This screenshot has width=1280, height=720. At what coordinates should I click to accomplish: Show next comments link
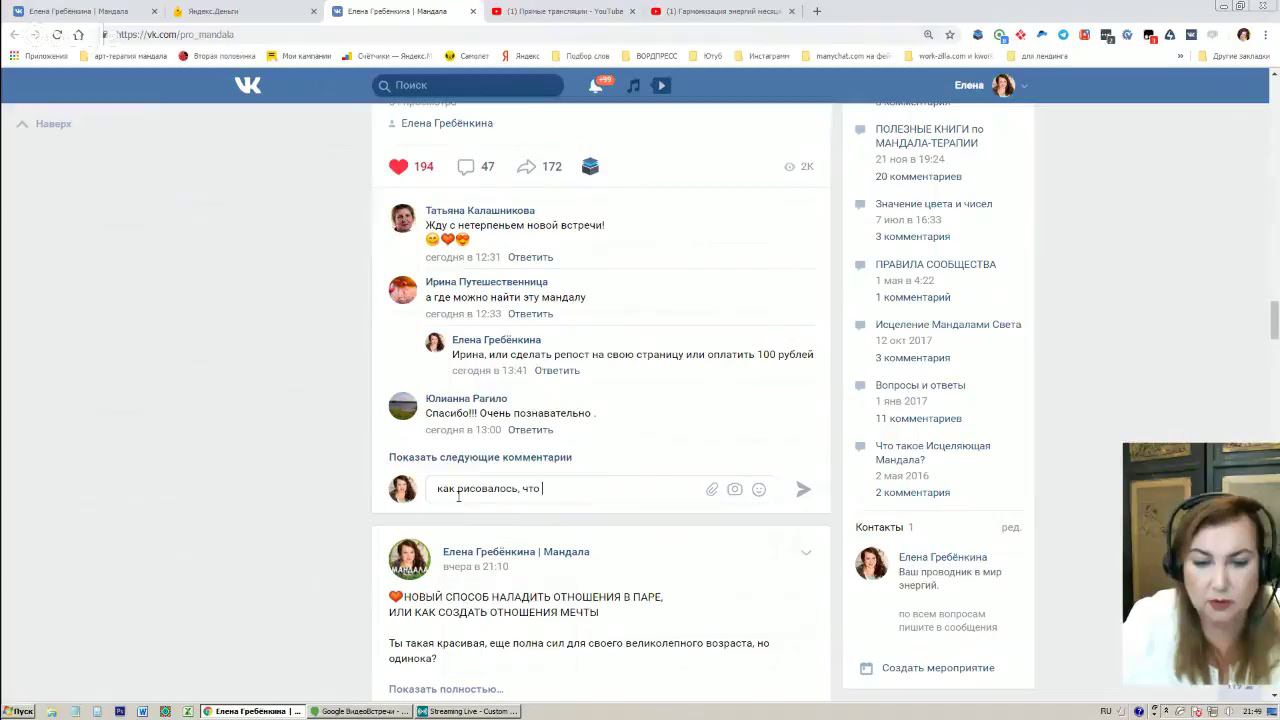coord(480,457)
